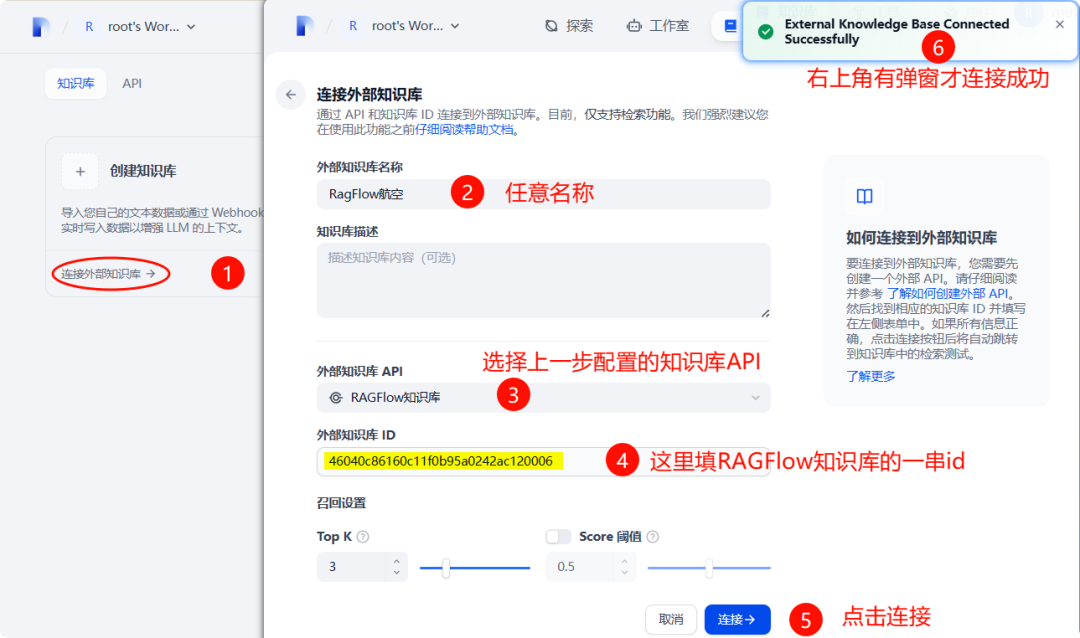The image size is (1080, 638).
Task: Open the 了解如何创建外部 API link
Action: pyautogui.click(x=947, y=294)
